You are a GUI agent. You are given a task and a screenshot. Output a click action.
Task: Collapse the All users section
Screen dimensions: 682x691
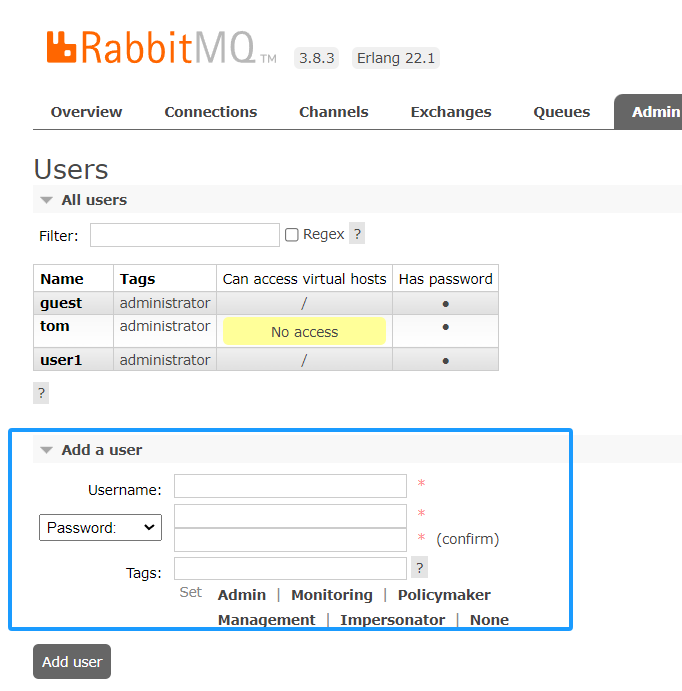click(94, 200)
